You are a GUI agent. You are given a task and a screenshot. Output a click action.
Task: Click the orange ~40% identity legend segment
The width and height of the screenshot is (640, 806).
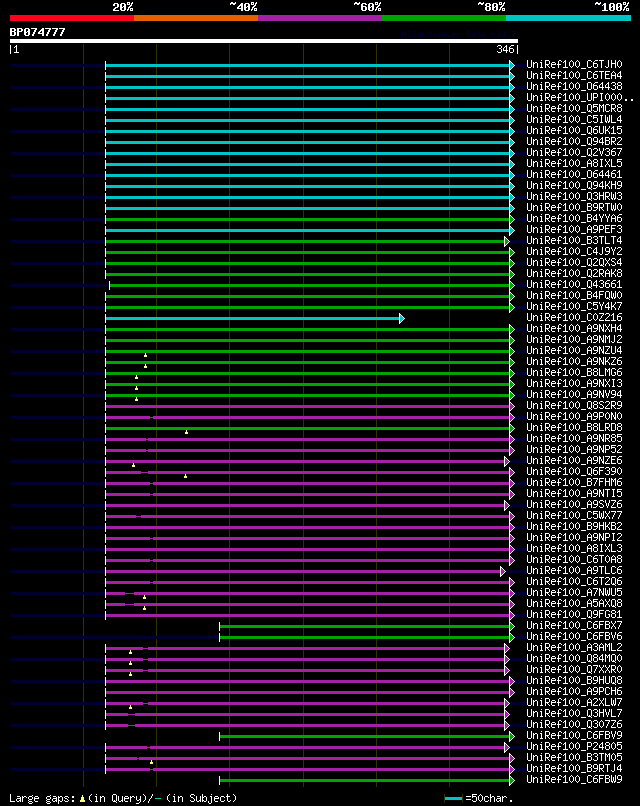(x=196, y=18)
